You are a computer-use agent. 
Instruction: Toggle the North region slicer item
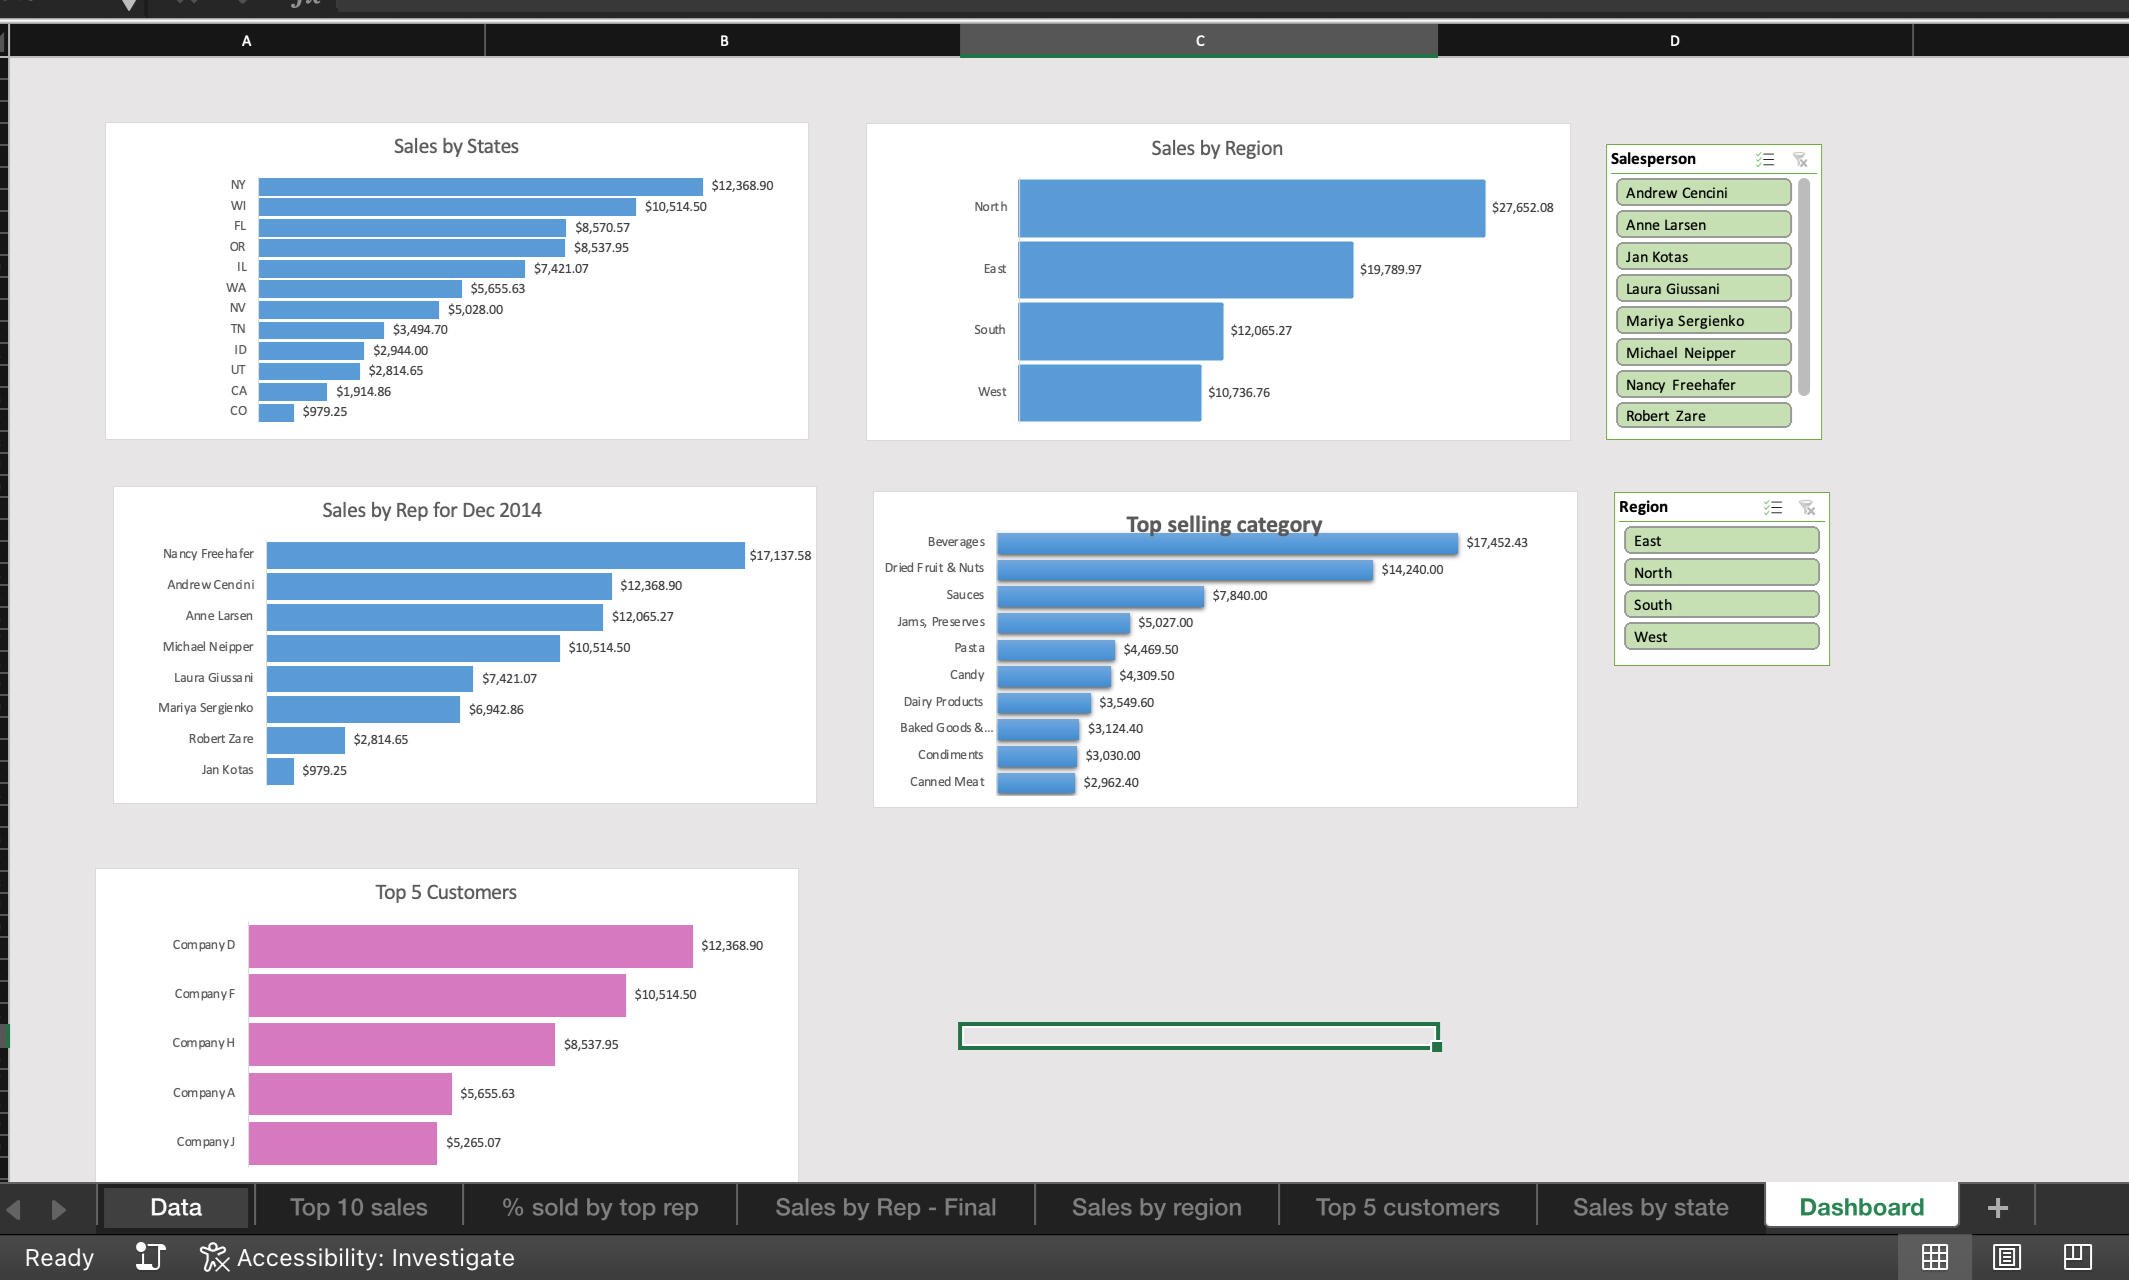click(1720, 573)
